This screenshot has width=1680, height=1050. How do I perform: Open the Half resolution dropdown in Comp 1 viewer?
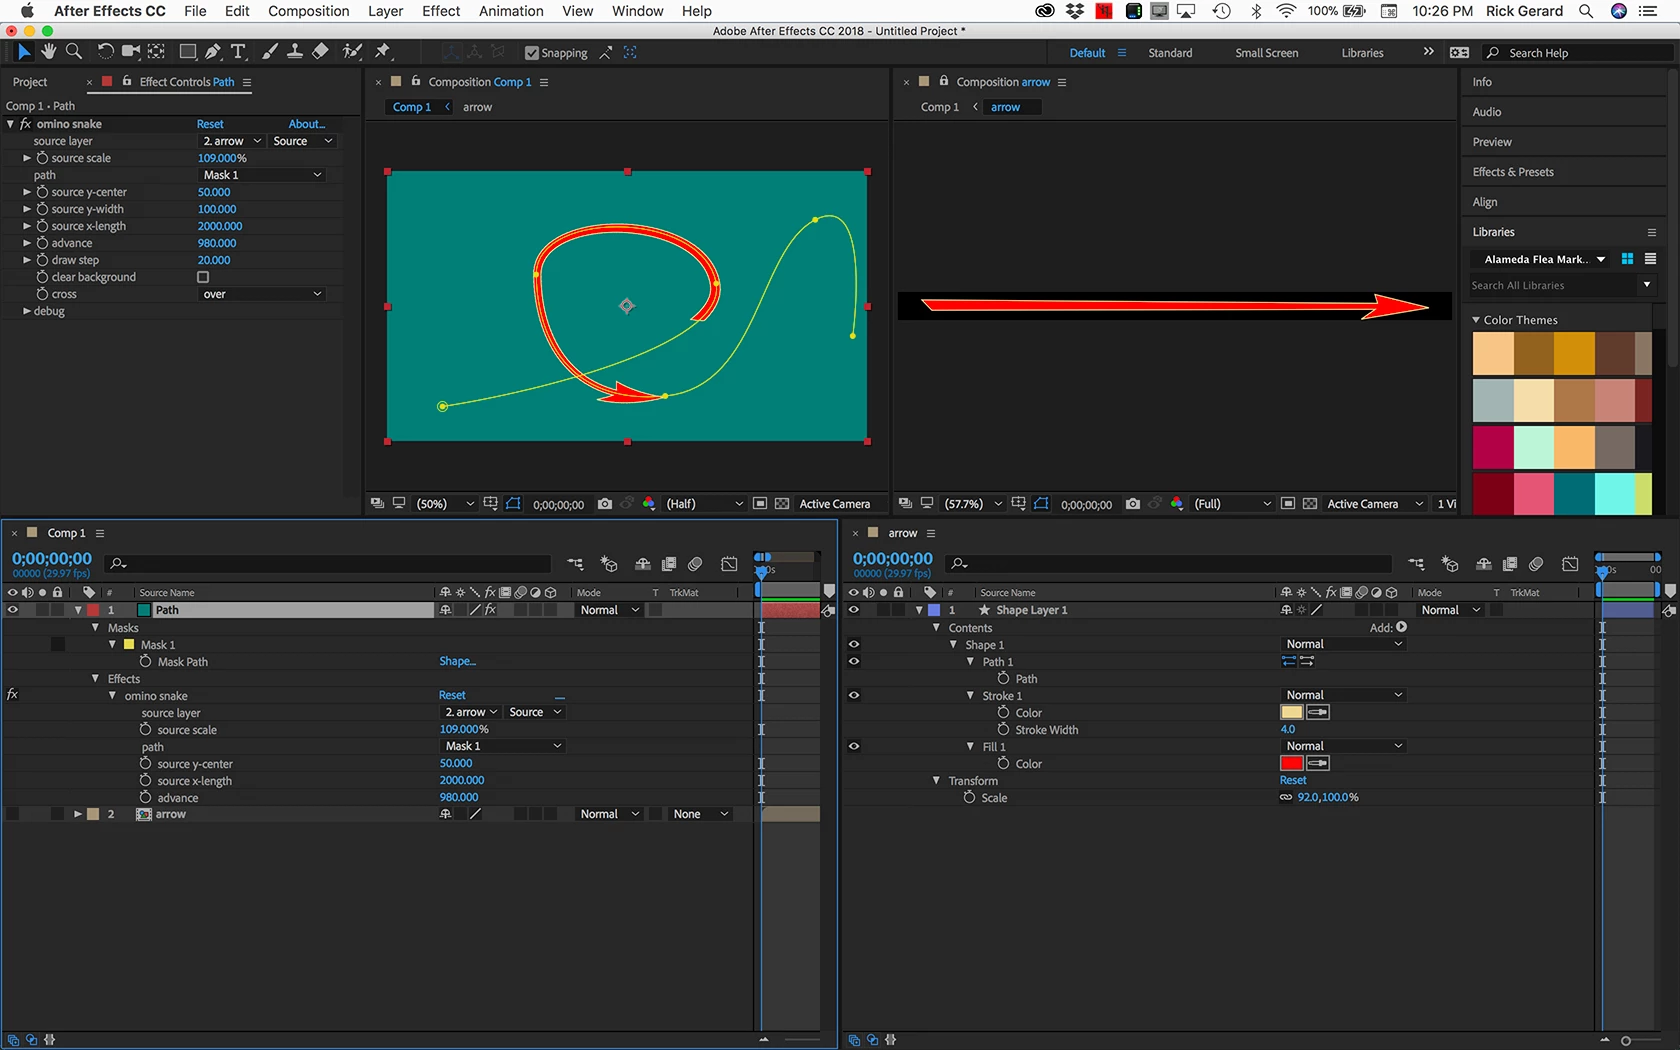[704, 504]
